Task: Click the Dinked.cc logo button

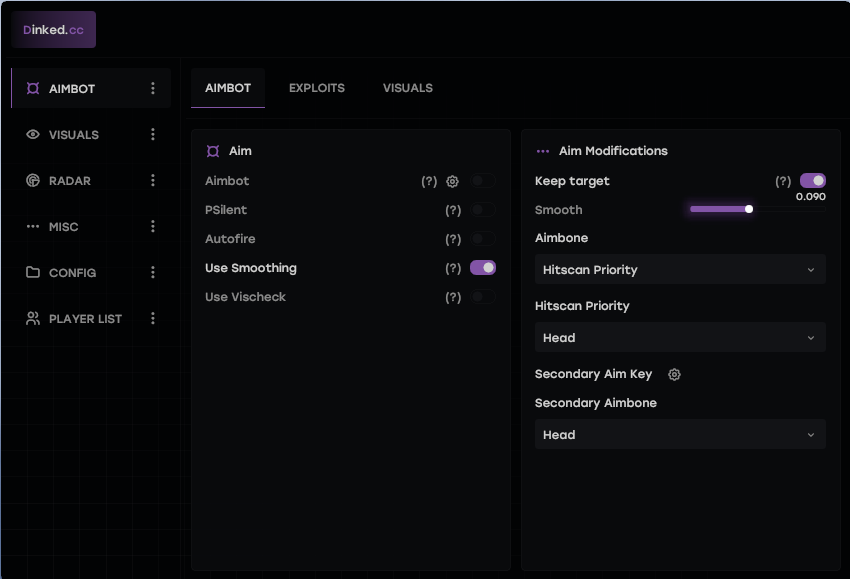Action: tap(53, 30)
